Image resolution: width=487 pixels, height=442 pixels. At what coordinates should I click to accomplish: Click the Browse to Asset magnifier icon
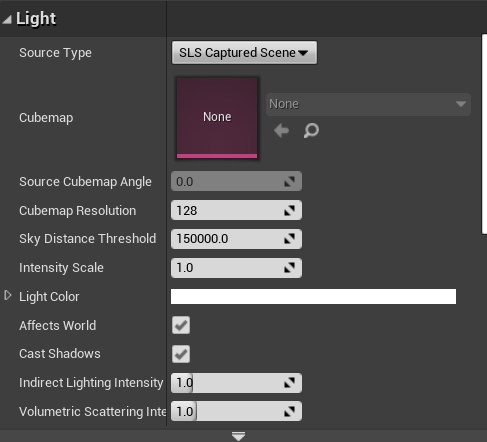coord(311,130)
